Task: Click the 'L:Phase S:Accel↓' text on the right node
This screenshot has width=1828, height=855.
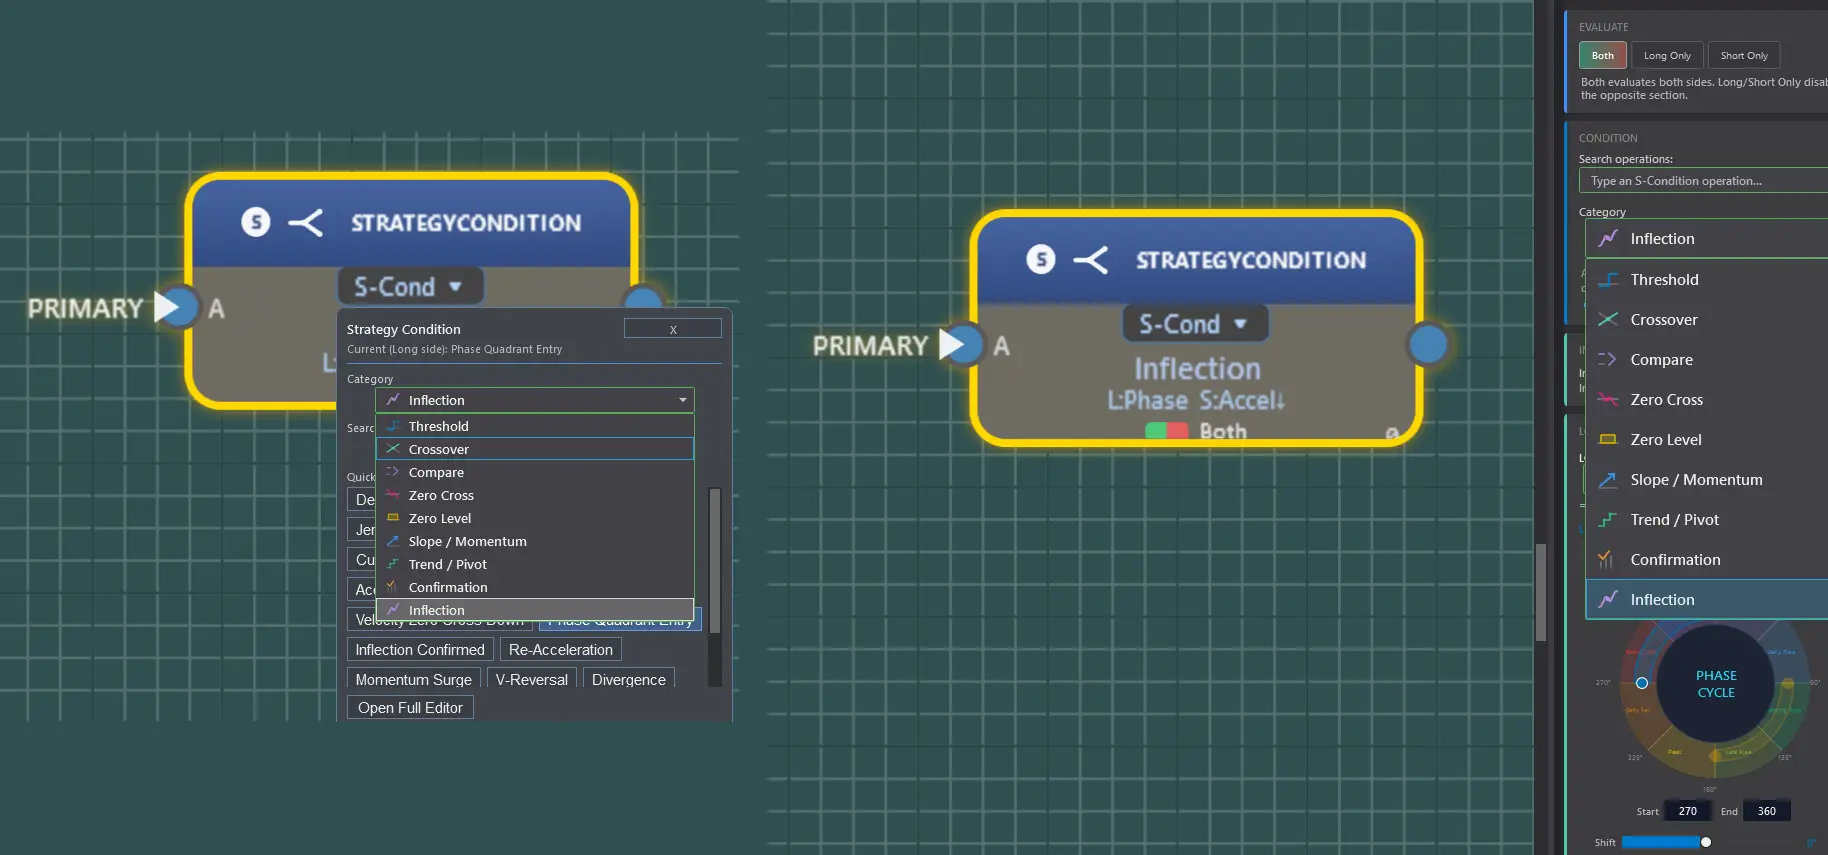Action: point(1196,400)
